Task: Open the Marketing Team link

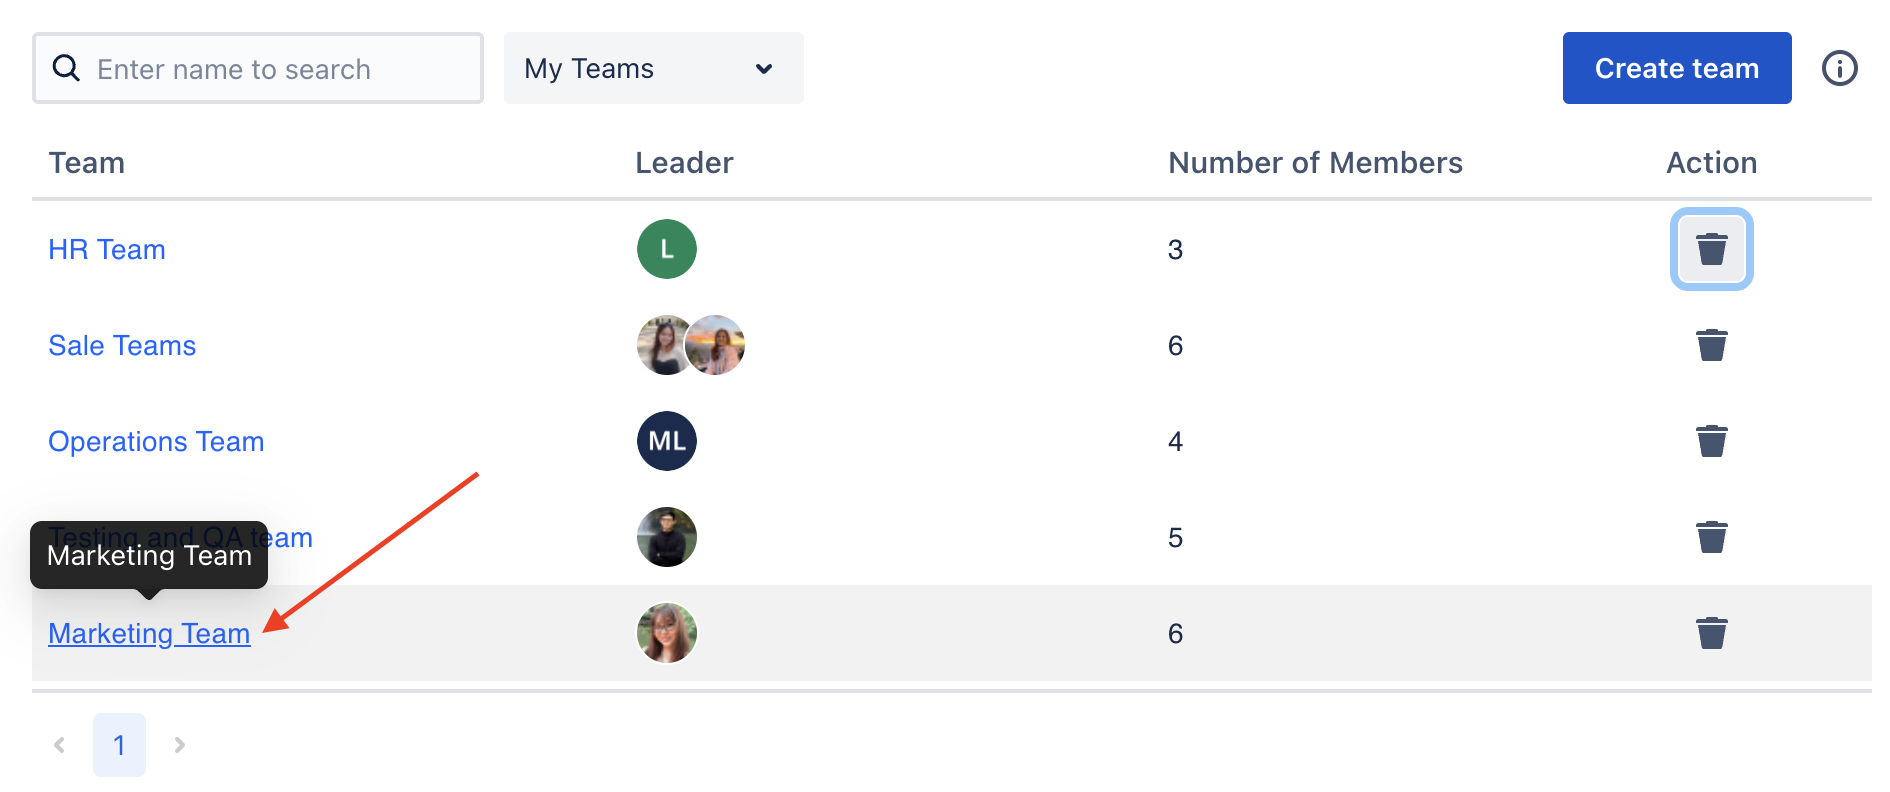Action: click(x=149, y=633)
